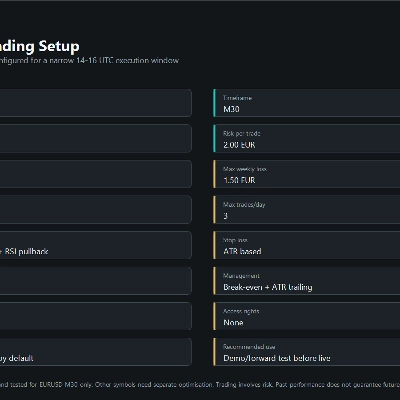Viewport: 400px width, 400px height.
Task: Click the 2.00 EUR value text
Action: point(239,145)
